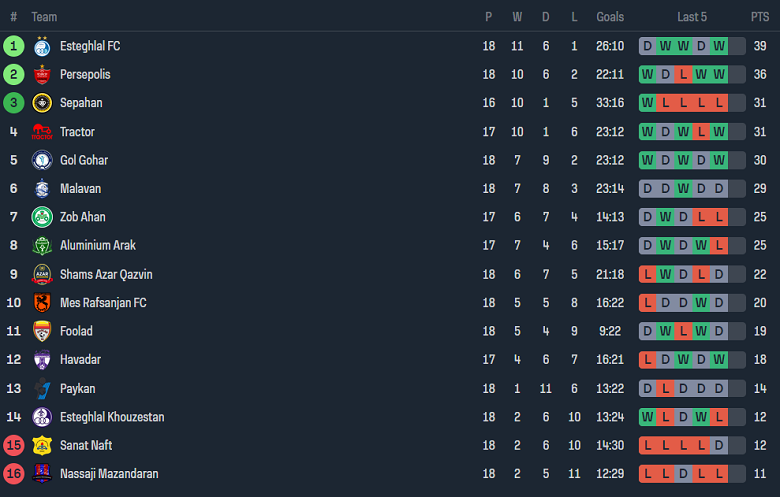Click the Foolad club badge
Image resolution: width=780 pixels, height=497 pixels.
pos(42,331)
